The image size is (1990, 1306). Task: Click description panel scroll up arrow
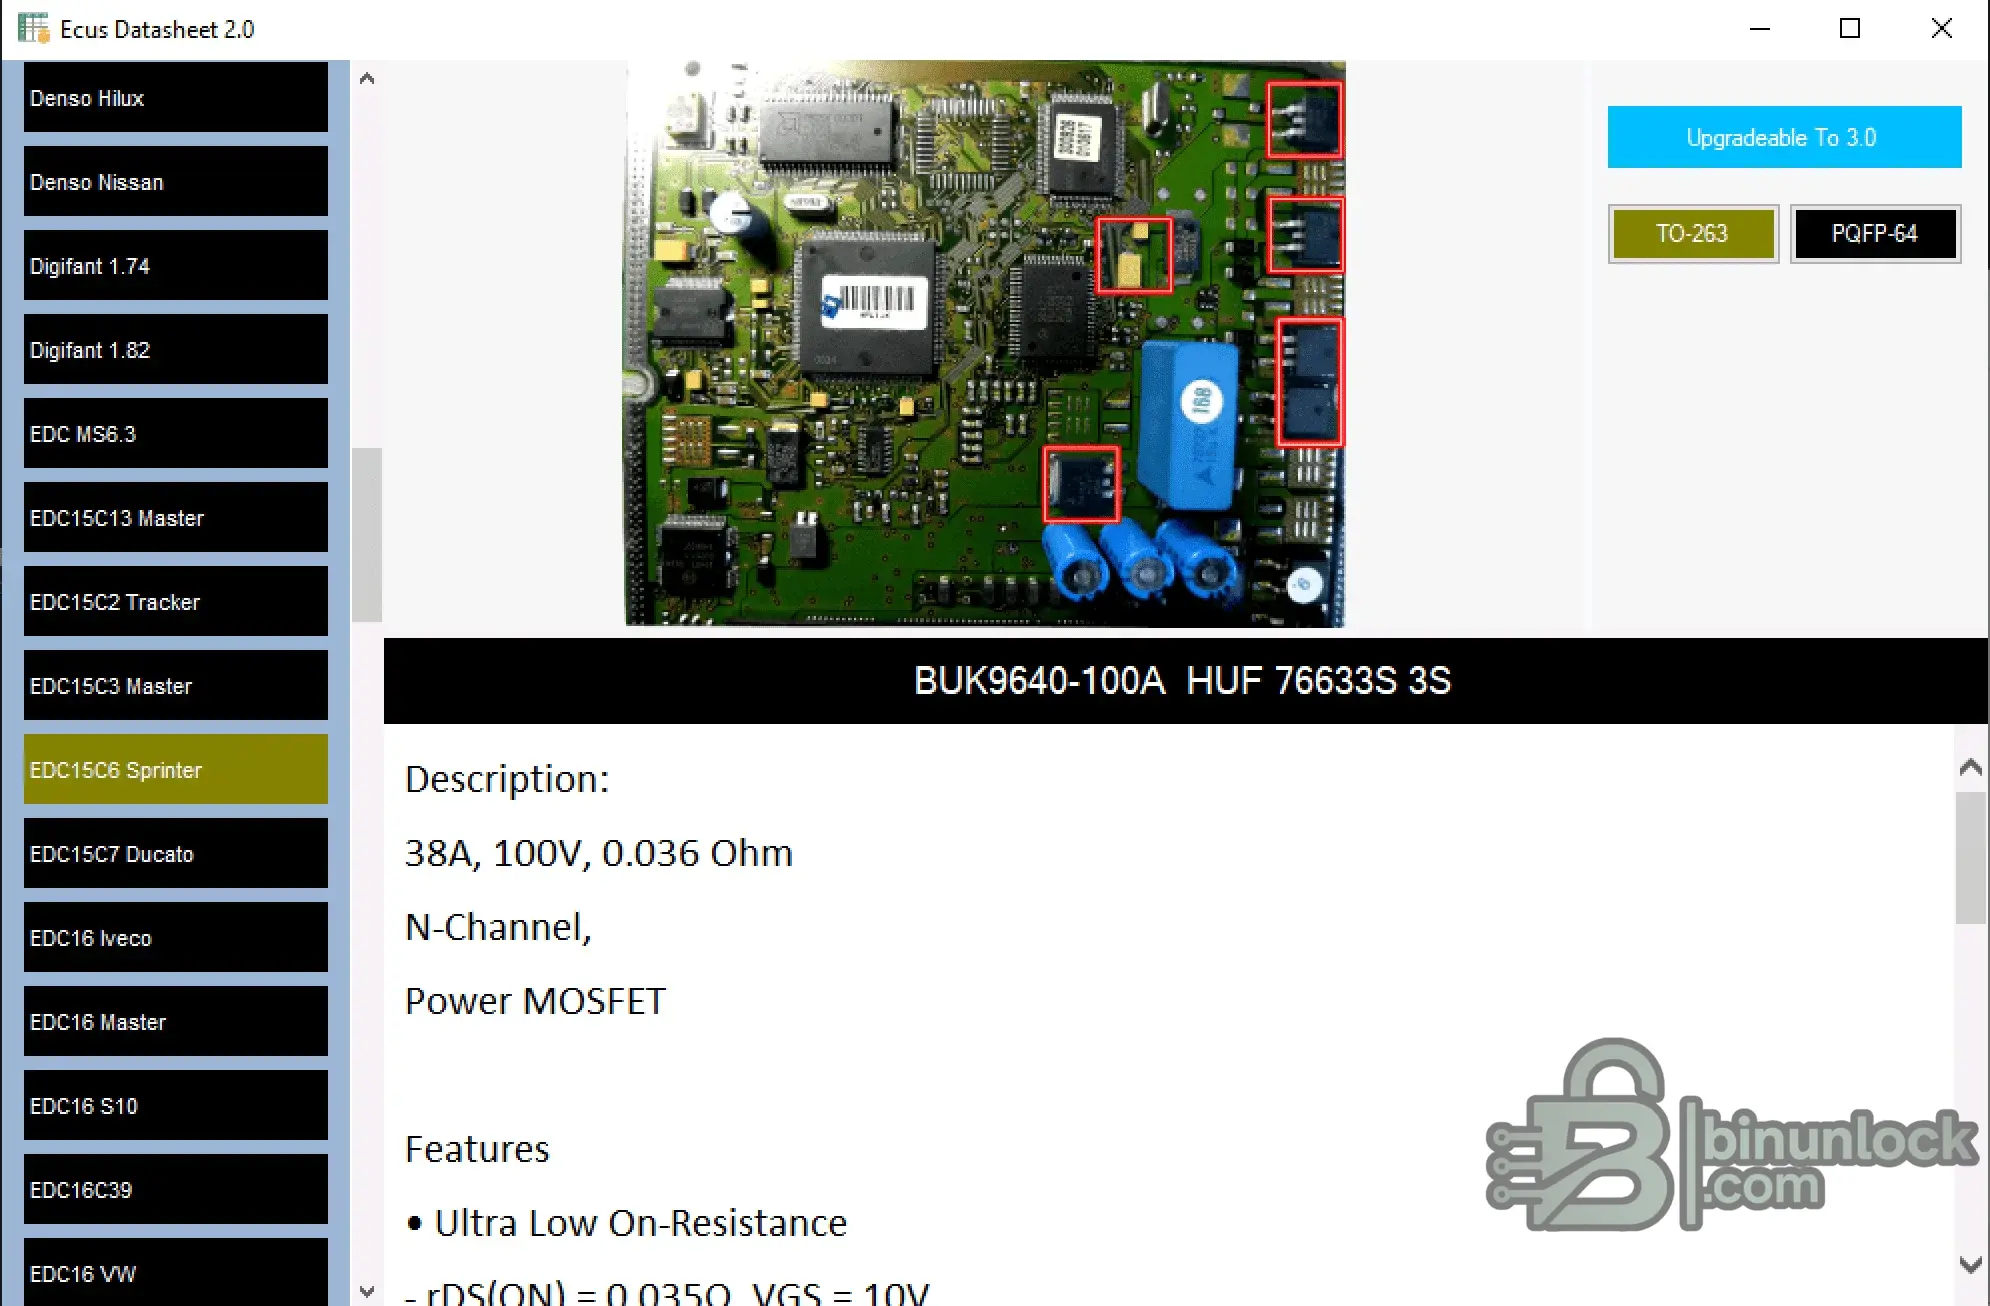click(x=1971, y=768)
